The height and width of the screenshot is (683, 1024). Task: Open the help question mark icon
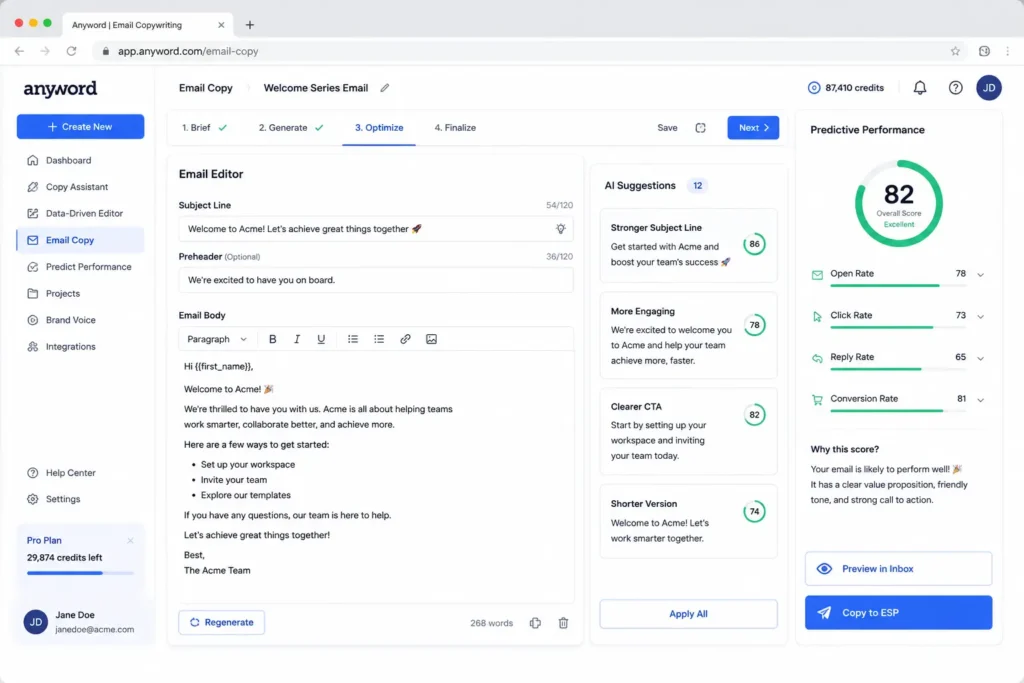(955, 87)
